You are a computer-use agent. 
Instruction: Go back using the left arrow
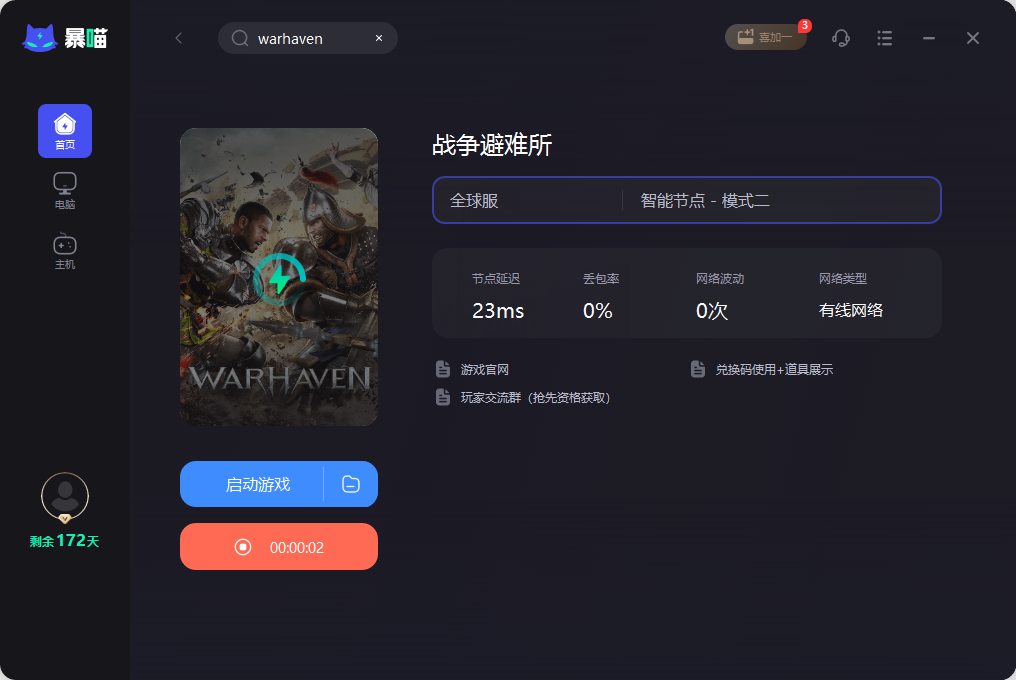[x=179, y=38]
